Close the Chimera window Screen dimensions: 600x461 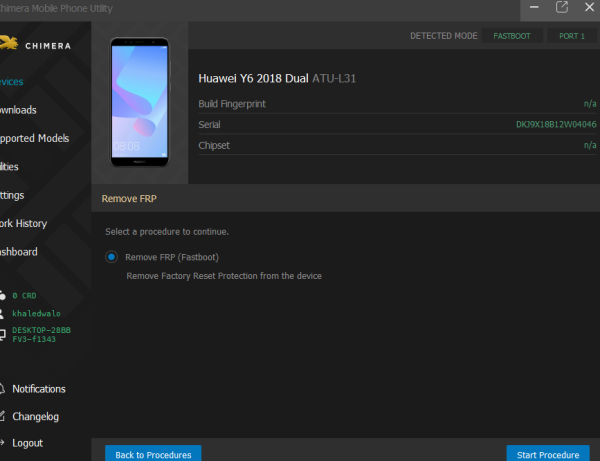click(589, 7)
